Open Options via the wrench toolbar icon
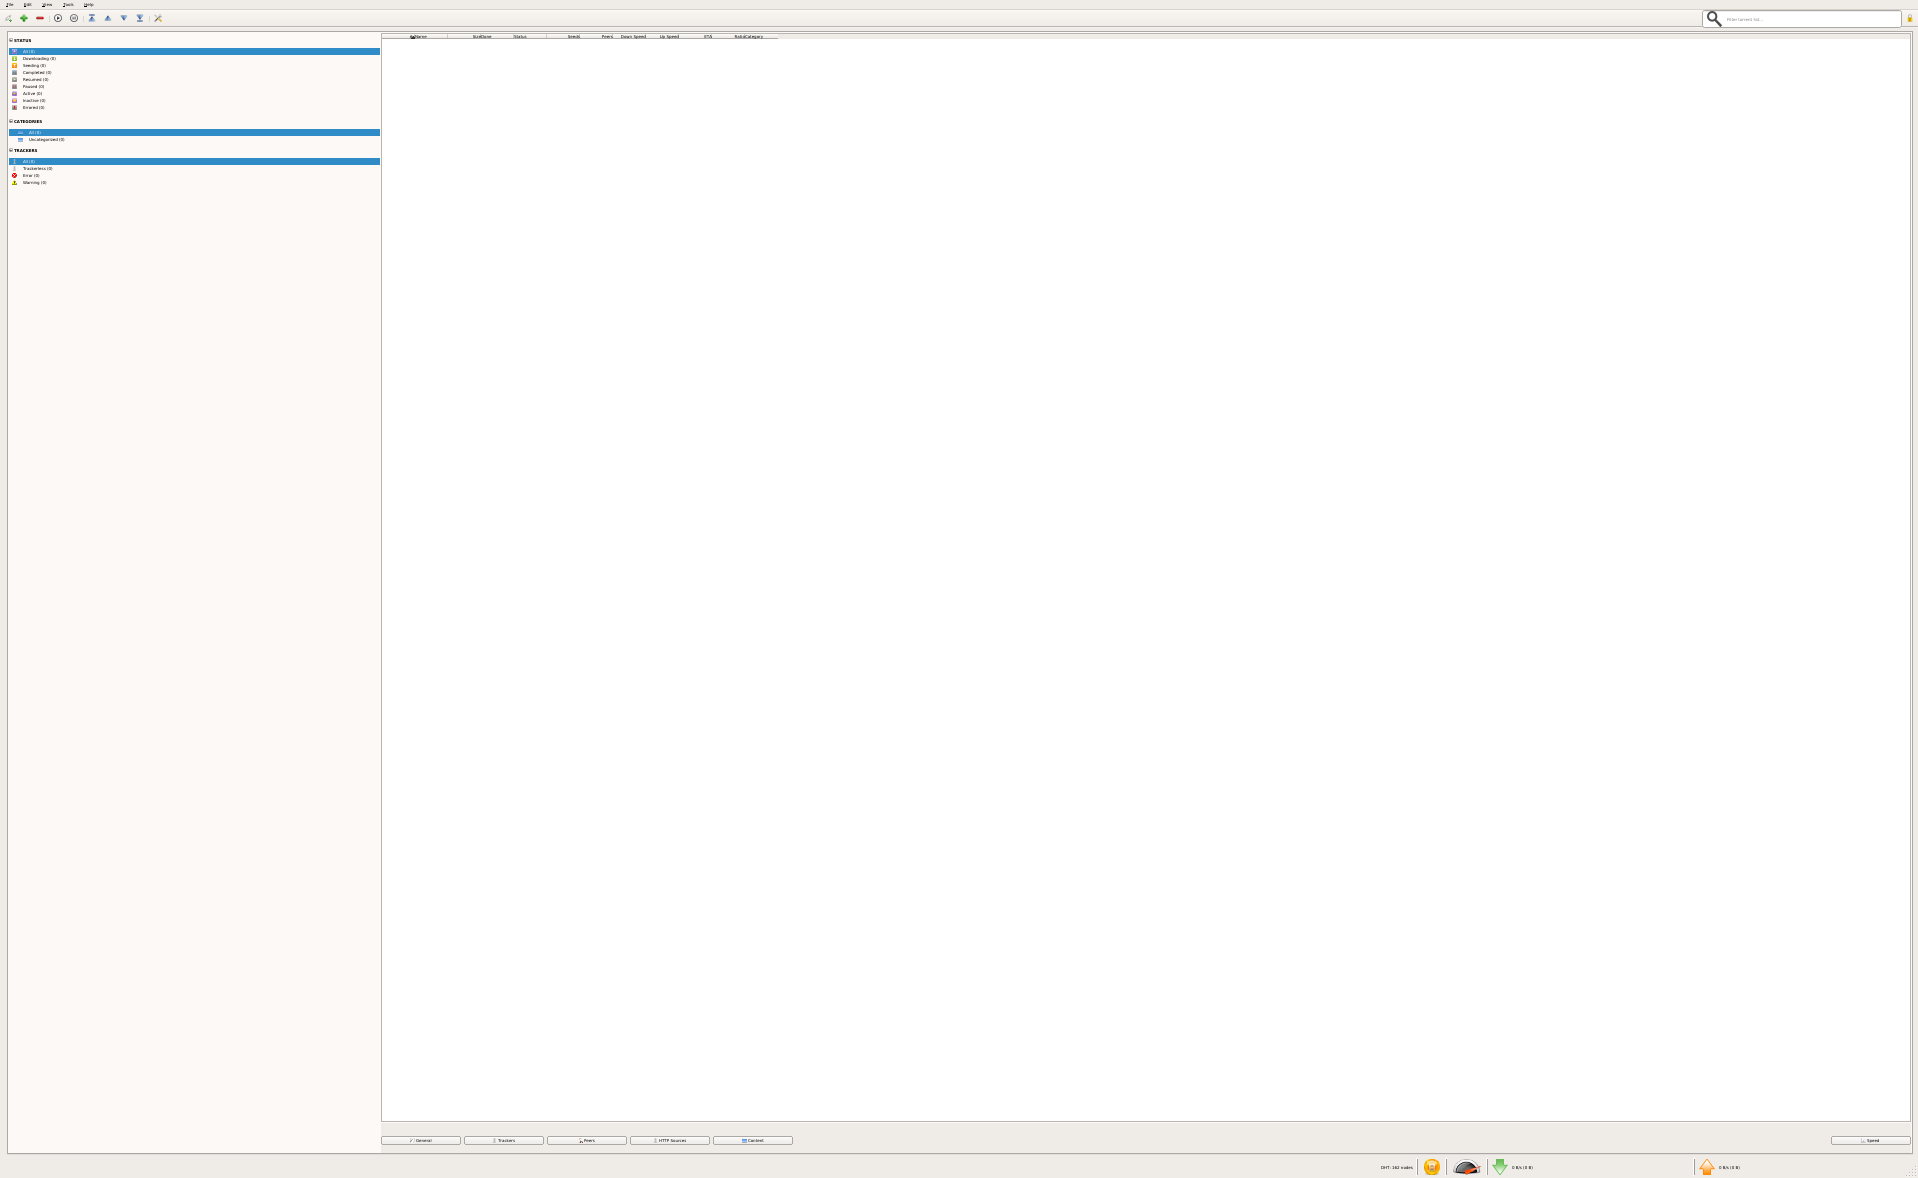1918x1178 pixels. (158, 18)
